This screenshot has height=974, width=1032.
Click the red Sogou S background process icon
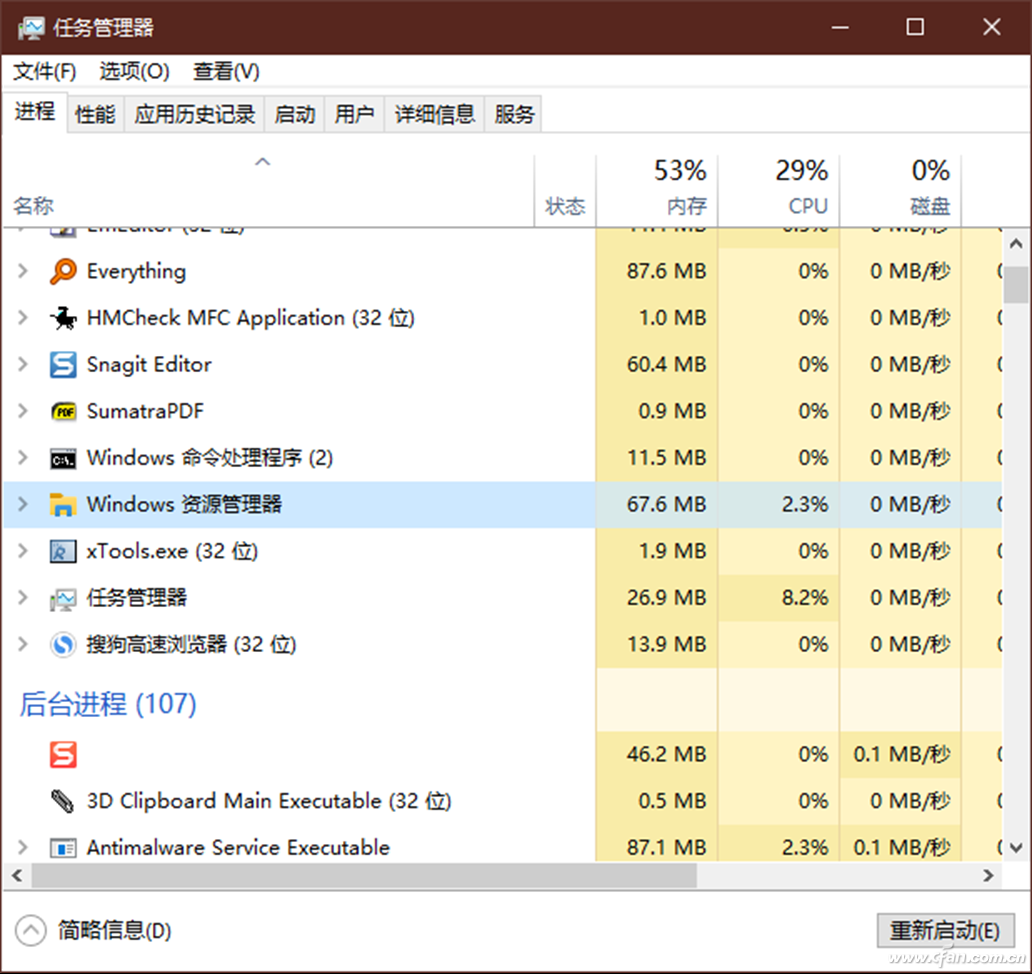(x=63, y=754)
